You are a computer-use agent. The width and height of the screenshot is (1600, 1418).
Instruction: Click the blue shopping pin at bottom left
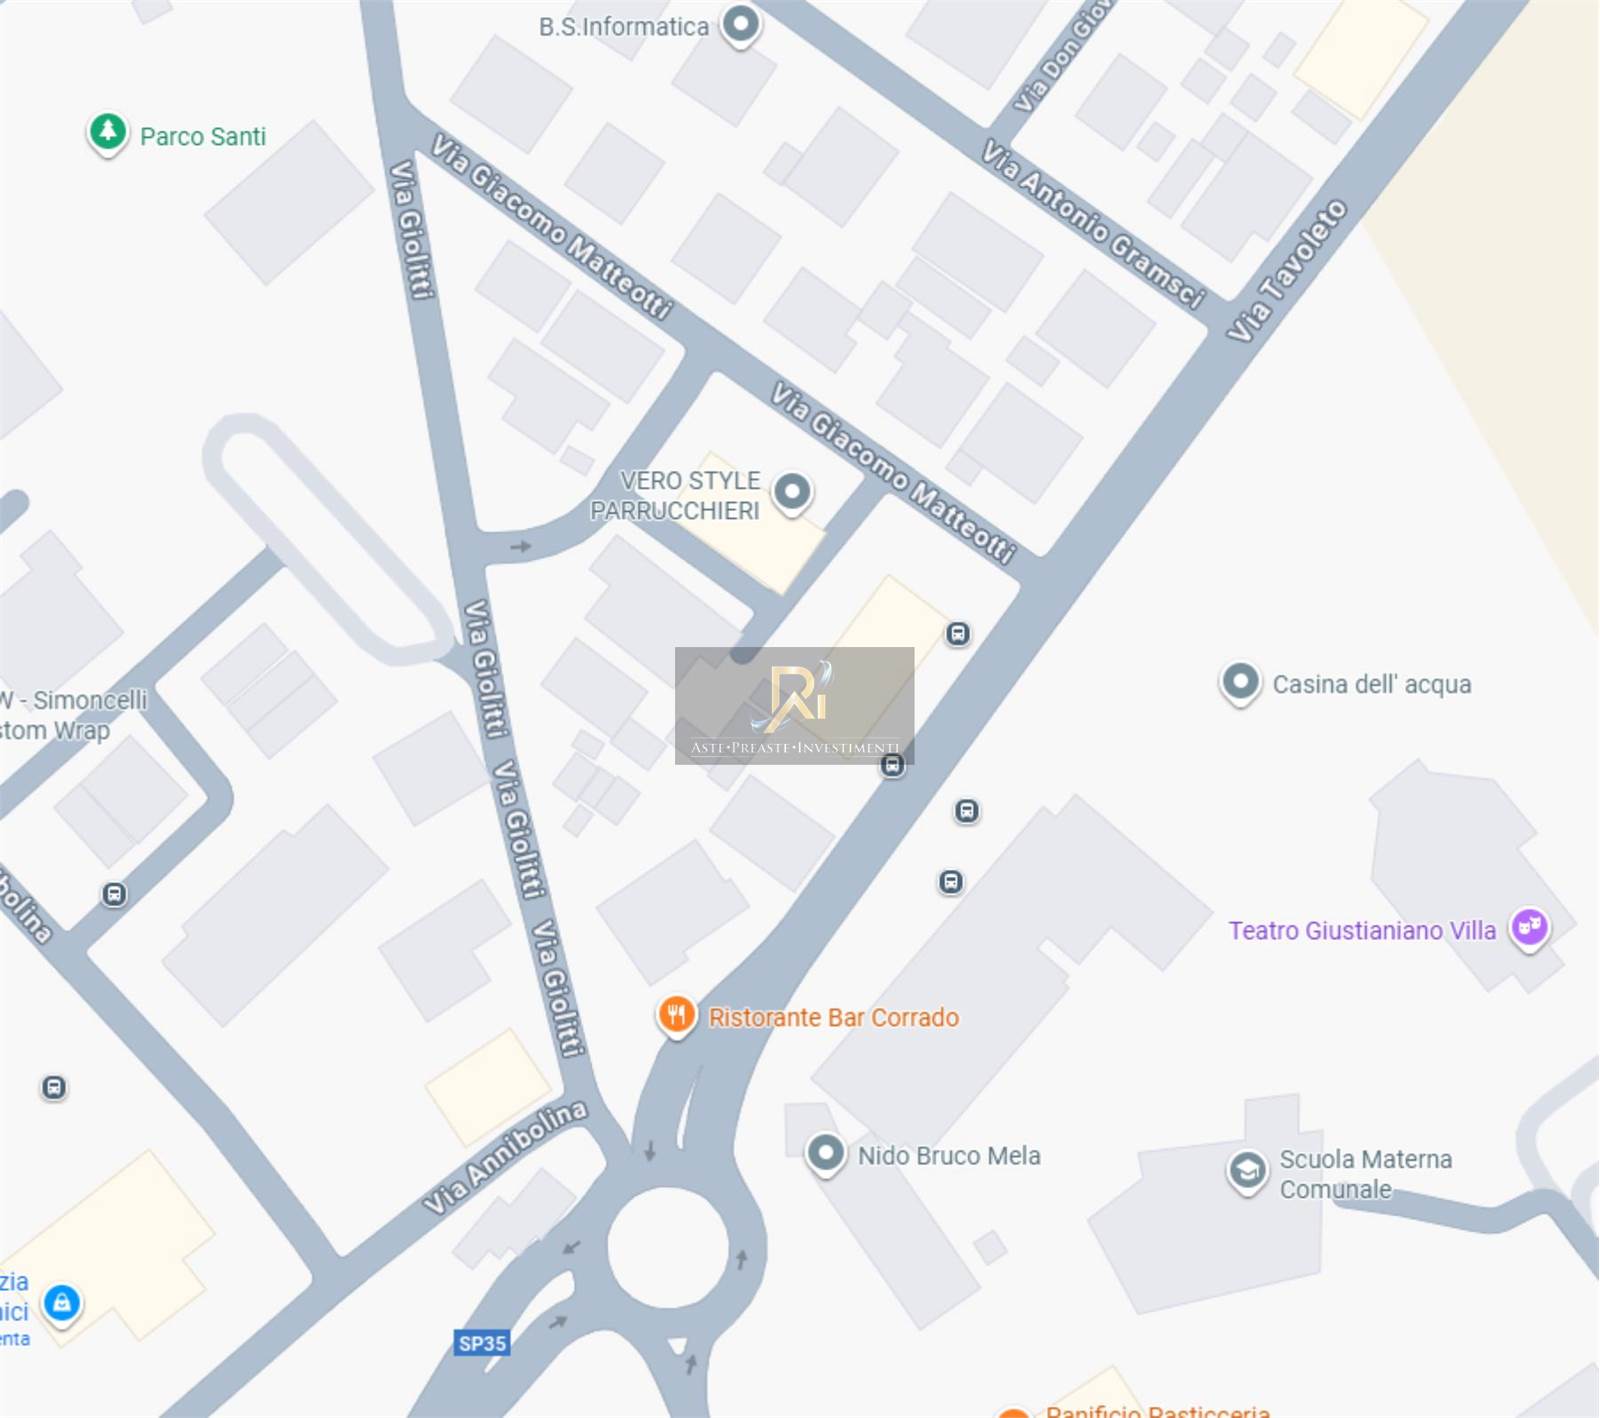click(x=62, y=1303)
